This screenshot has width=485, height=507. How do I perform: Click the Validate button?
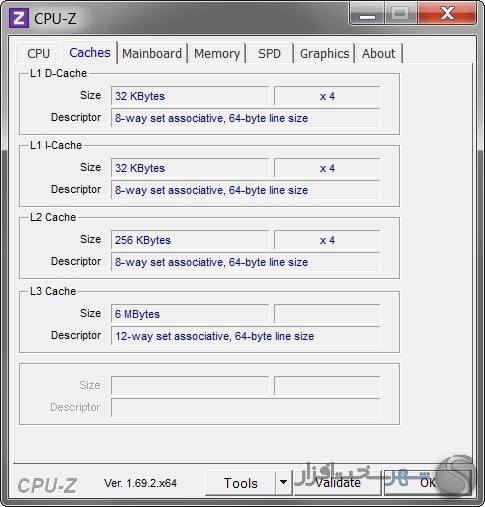click(x=337, y=483)
